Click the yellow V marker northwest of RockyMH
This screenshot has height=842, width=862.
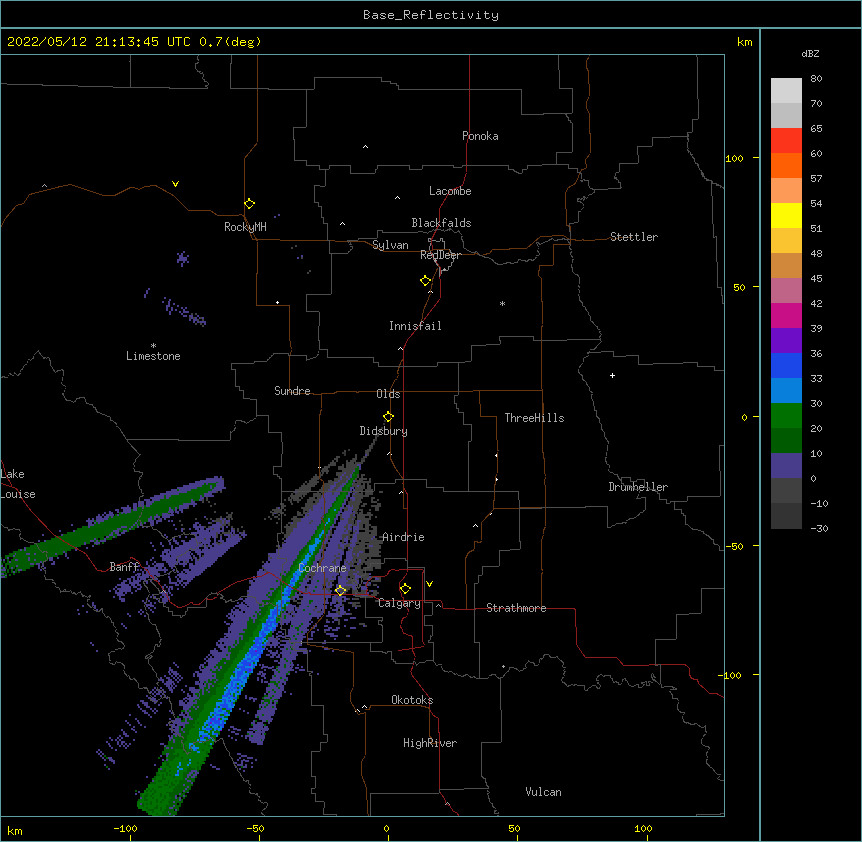[x=175, y=184]
